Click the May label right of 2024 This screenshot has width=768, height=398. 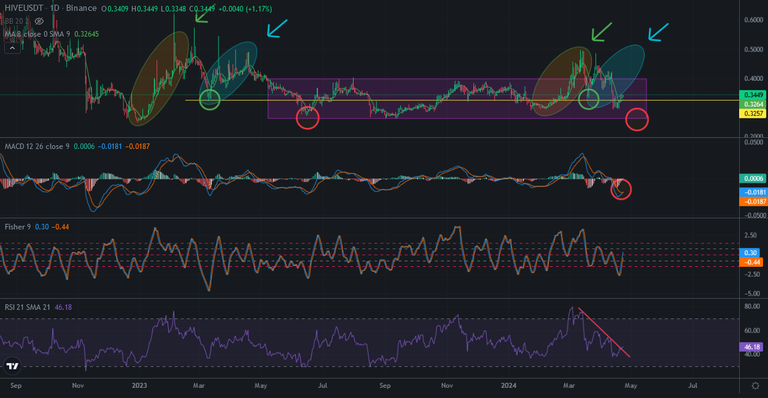631,386
